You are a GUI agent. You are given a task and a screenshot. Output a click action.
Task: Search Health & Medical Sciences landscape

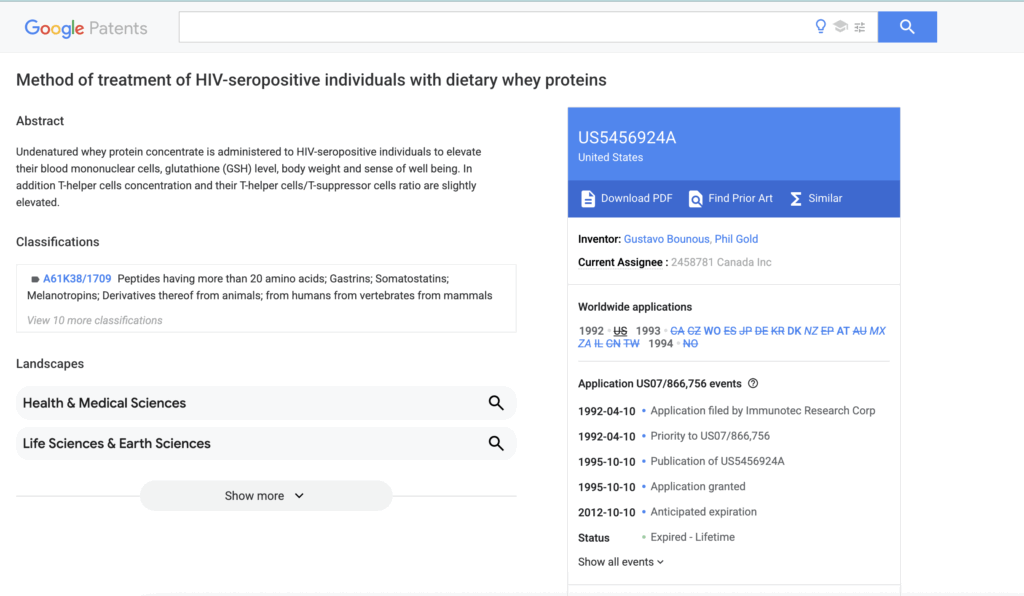pyautogui.click(x=495, y=403)
